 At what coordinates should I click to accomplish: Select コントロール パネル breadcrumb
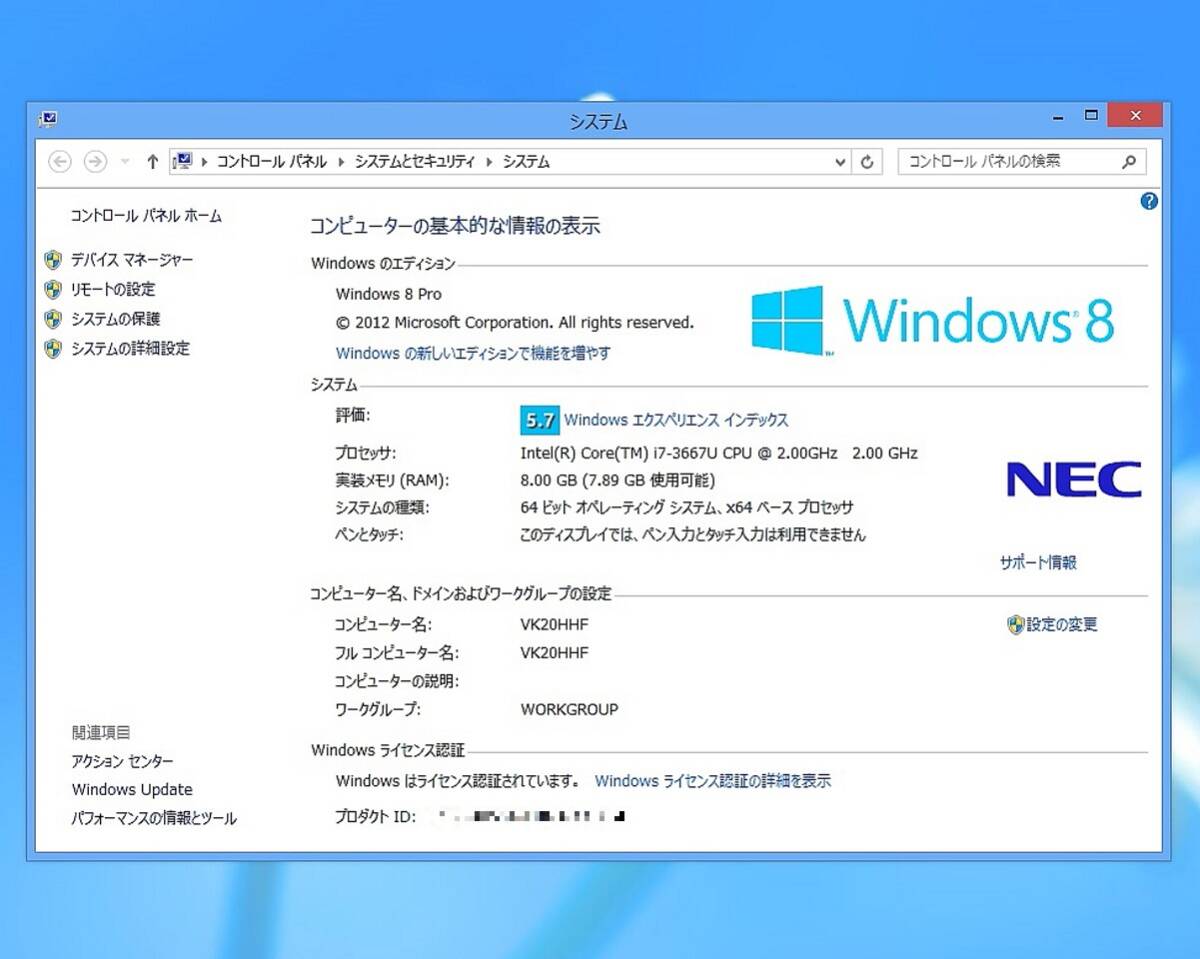[x=272, y=161]
